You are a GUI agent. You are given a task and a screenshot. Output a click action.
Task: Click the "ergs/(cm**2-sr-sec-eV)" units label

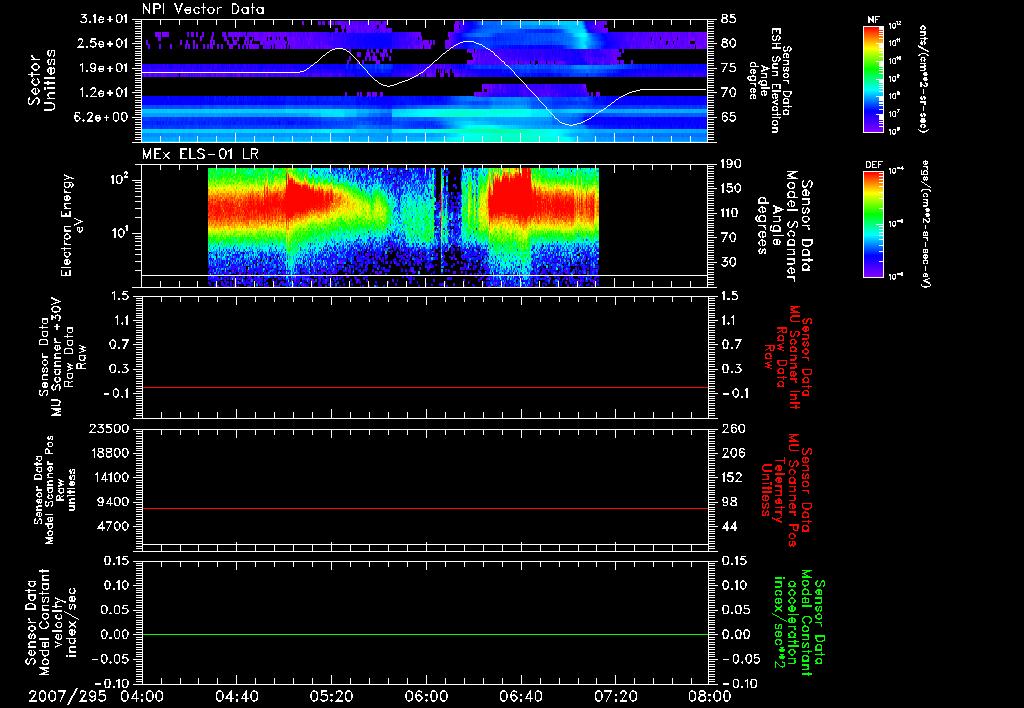coord(925,224)
